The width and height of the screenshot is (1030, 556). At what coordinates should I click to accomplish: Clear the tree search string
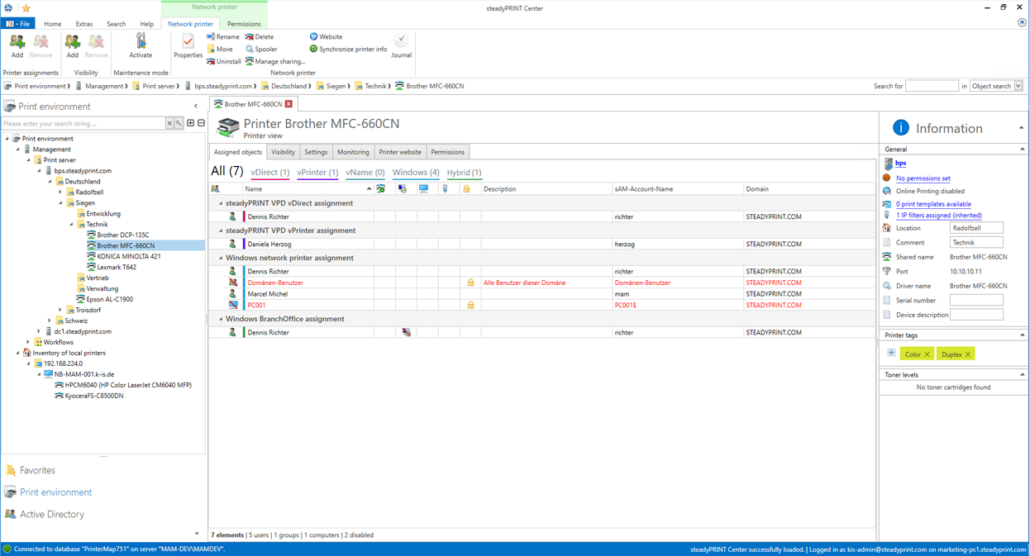[169, 123]
